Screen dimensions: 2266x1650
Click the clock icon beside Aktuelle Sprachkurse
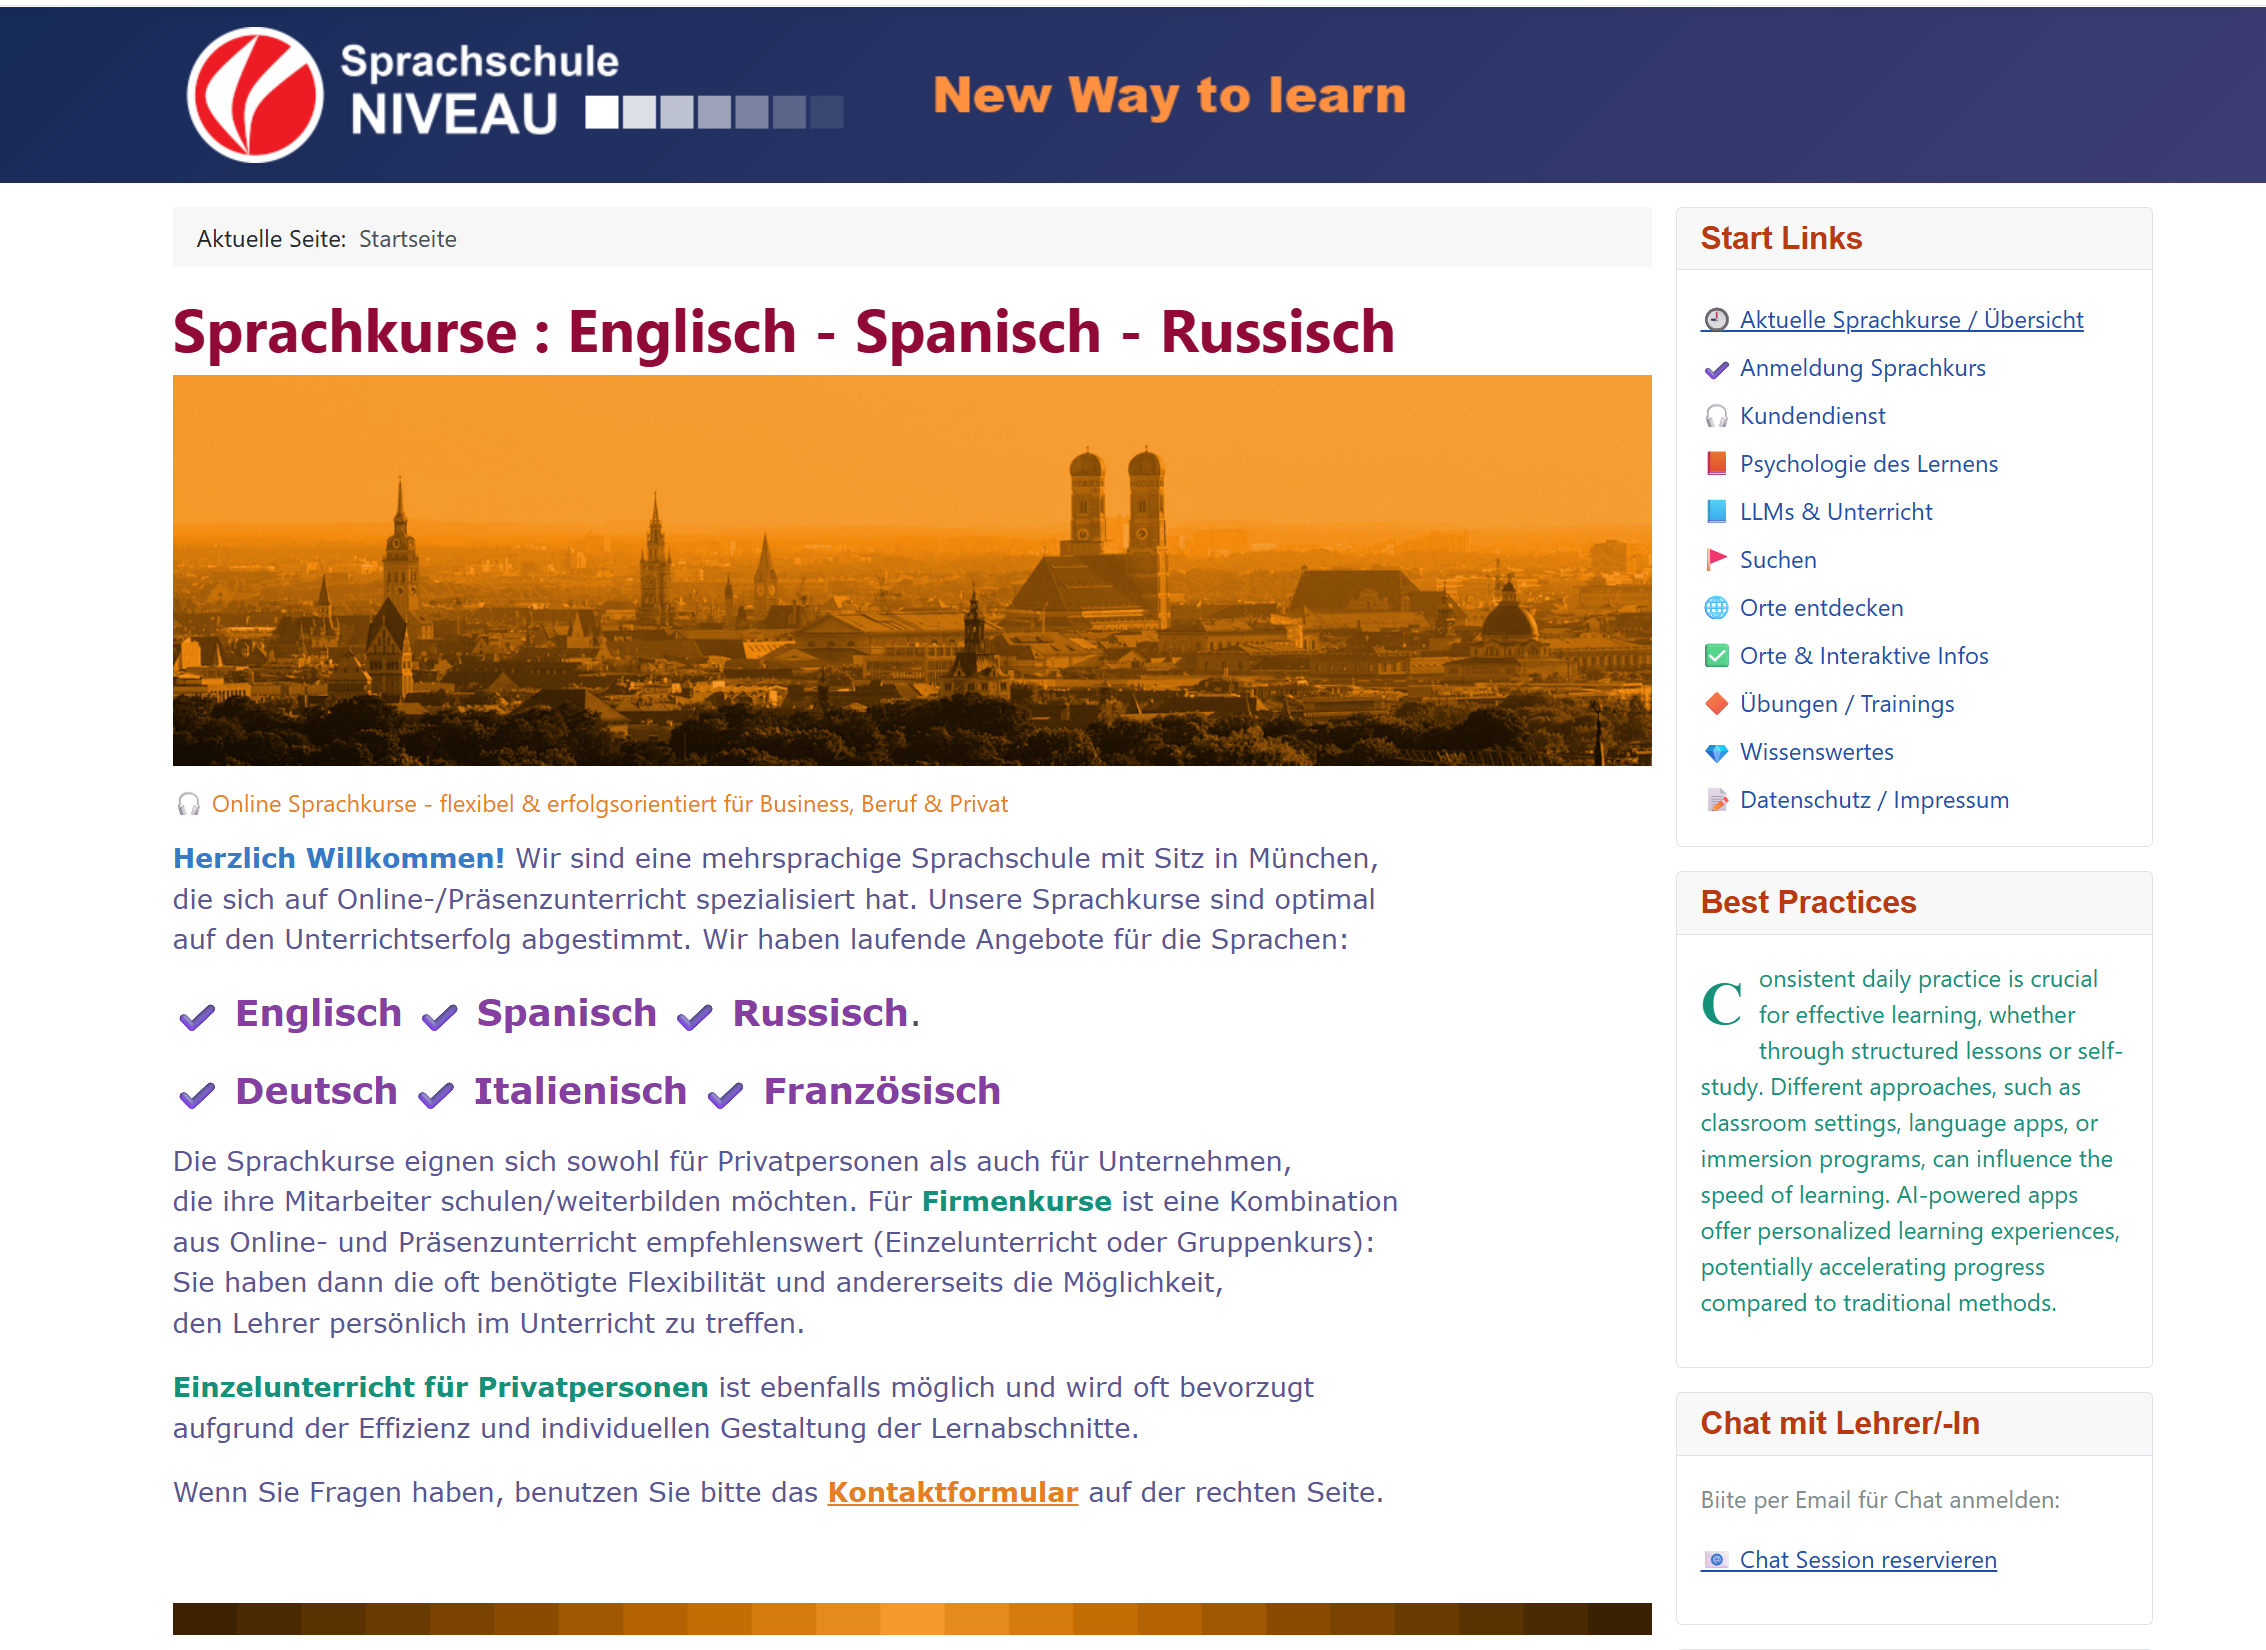1716,320
